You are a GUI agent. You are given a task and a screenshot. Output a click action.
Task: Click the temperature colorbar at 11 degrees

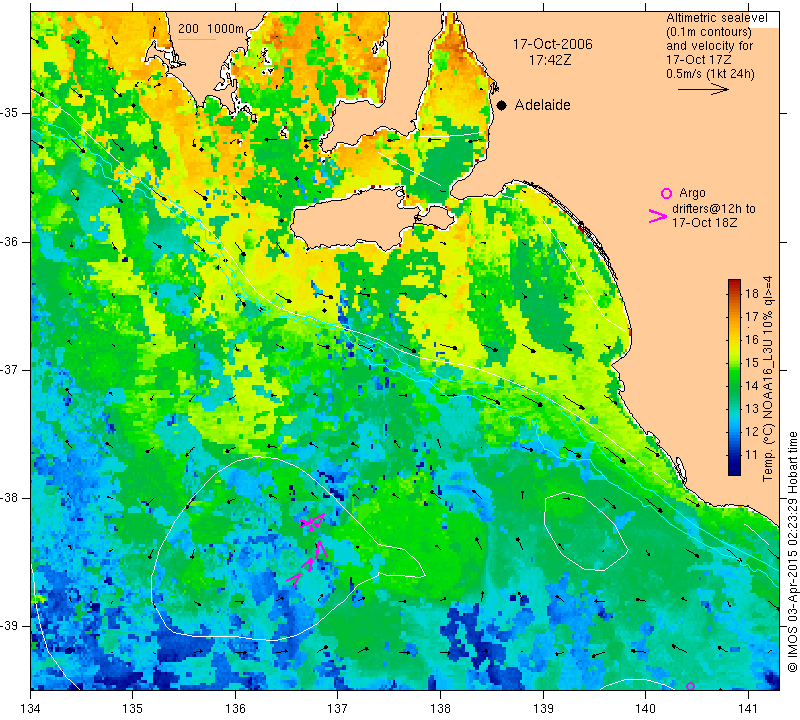click(x=734, y=455)
